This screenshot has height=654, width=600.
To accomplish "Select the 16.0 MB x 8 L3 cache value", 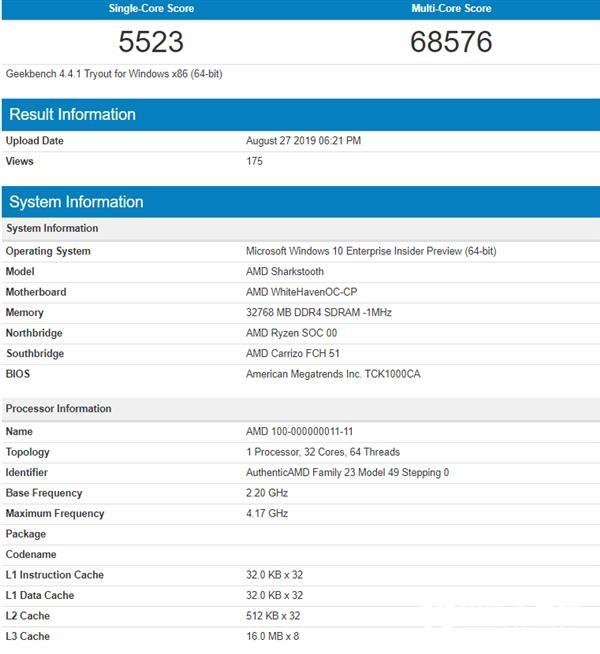I will [x=272, y=636].
